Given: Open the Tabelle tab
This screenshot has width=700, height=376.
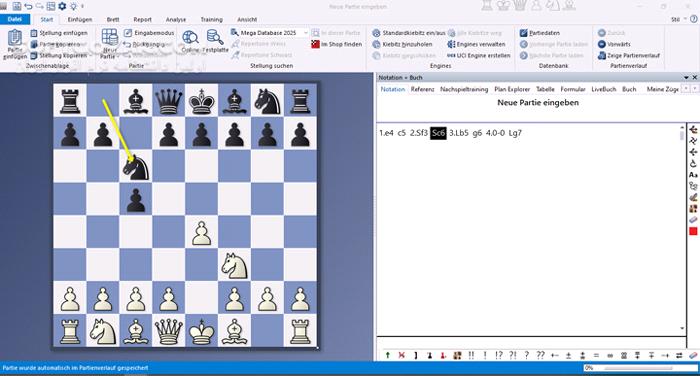Looking at the screenshot, I should click(545, 89).
